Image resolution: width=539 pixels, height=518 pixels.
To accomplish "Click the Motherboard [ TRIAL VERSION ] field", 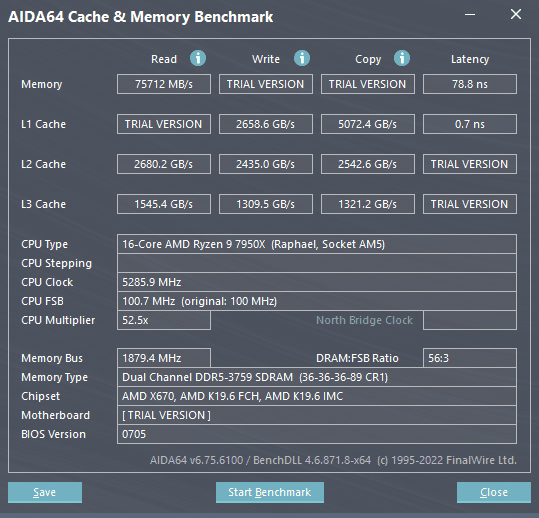I will pos(317,415).
